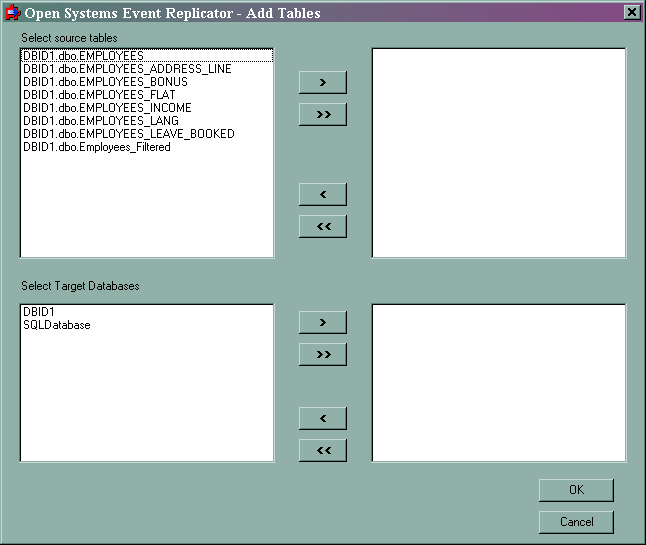Screen dimensions: 646x545
Task: Pick the DBID1.dbo.EMPLOYEES_FLAT entry
Action: coord(99,95)
